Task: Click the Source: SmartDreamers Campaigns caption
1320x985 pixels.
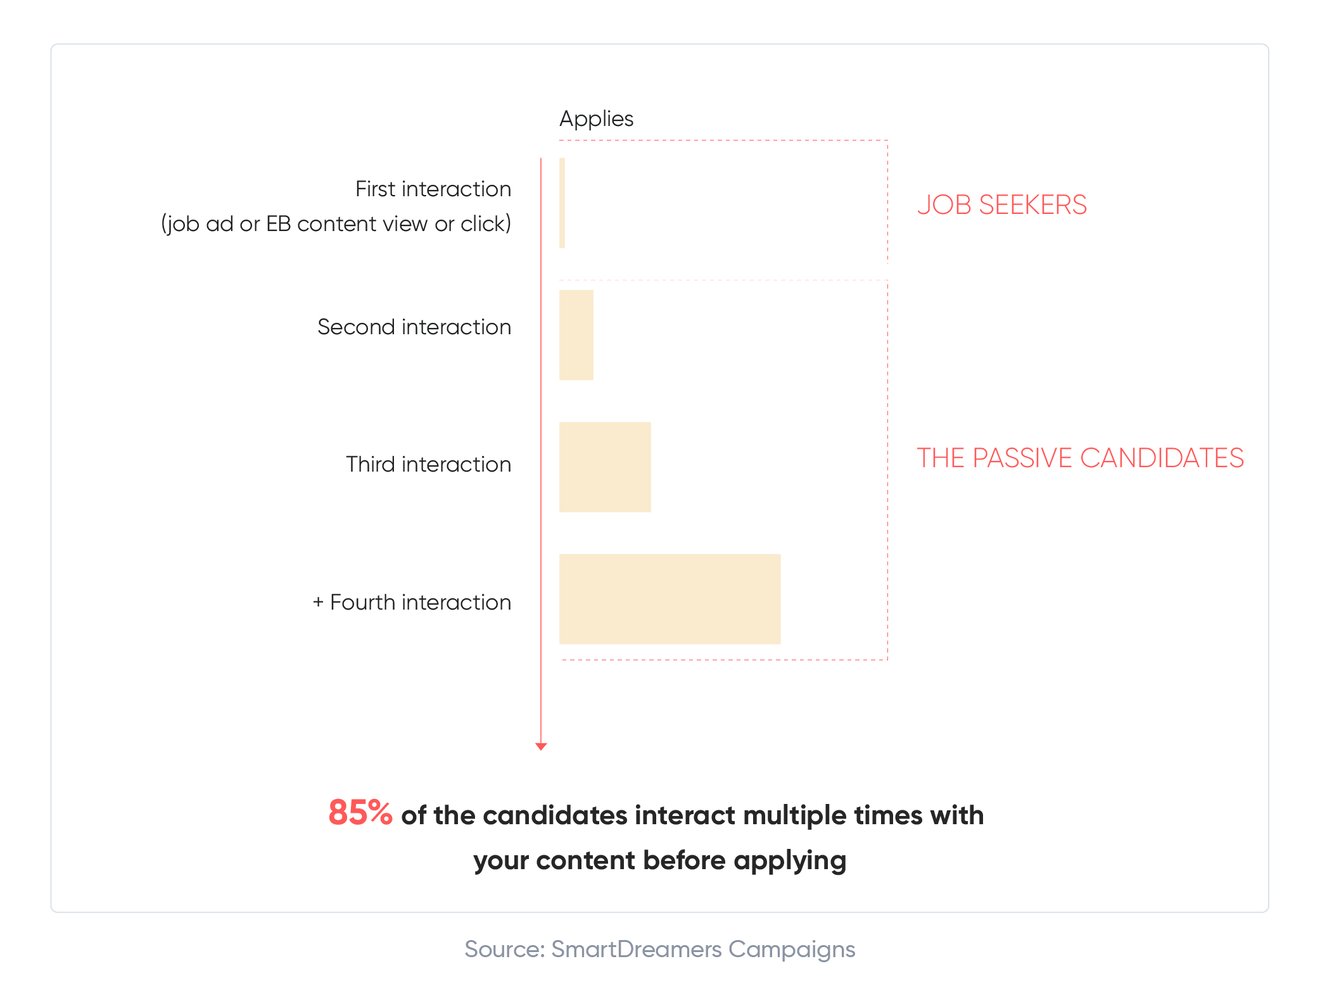Action: pos(660,950)
